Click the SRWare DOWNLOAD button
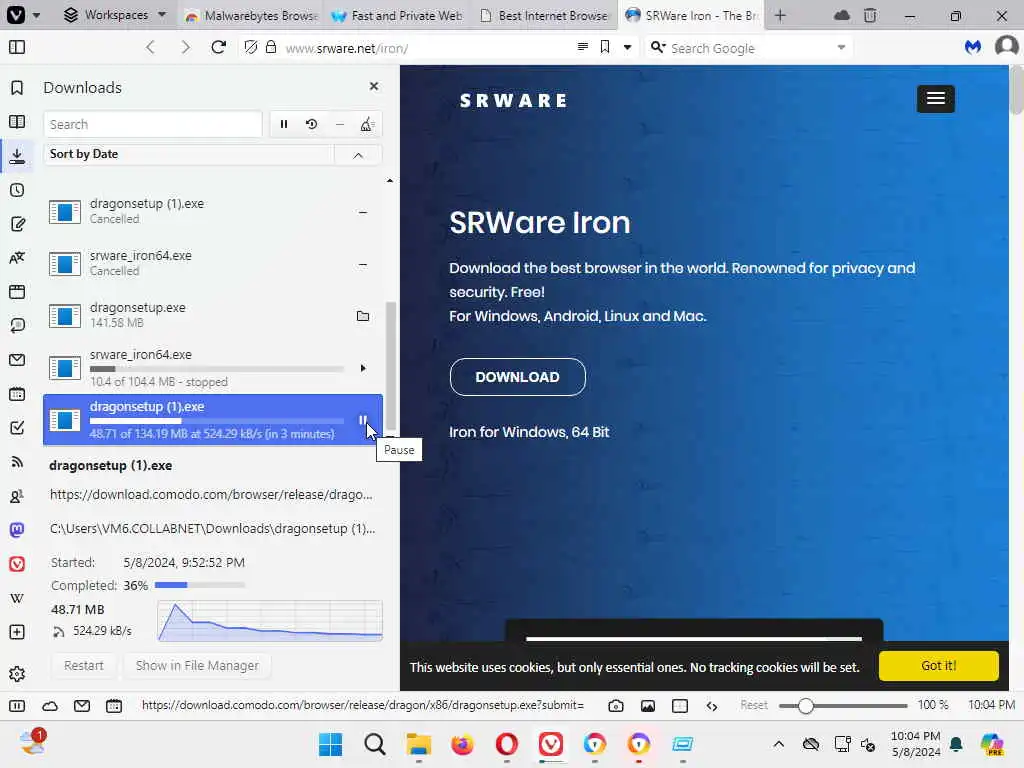 click(x=517, y=377)
